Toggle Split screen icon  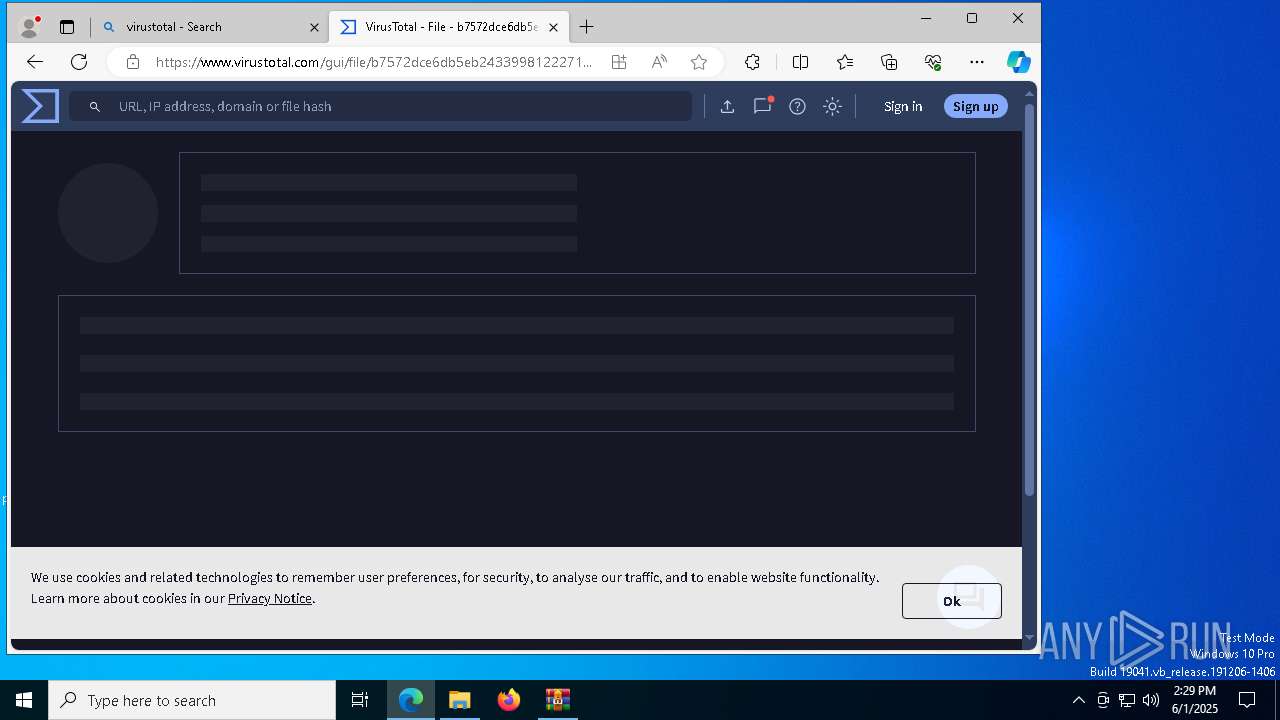click(800, 62)
